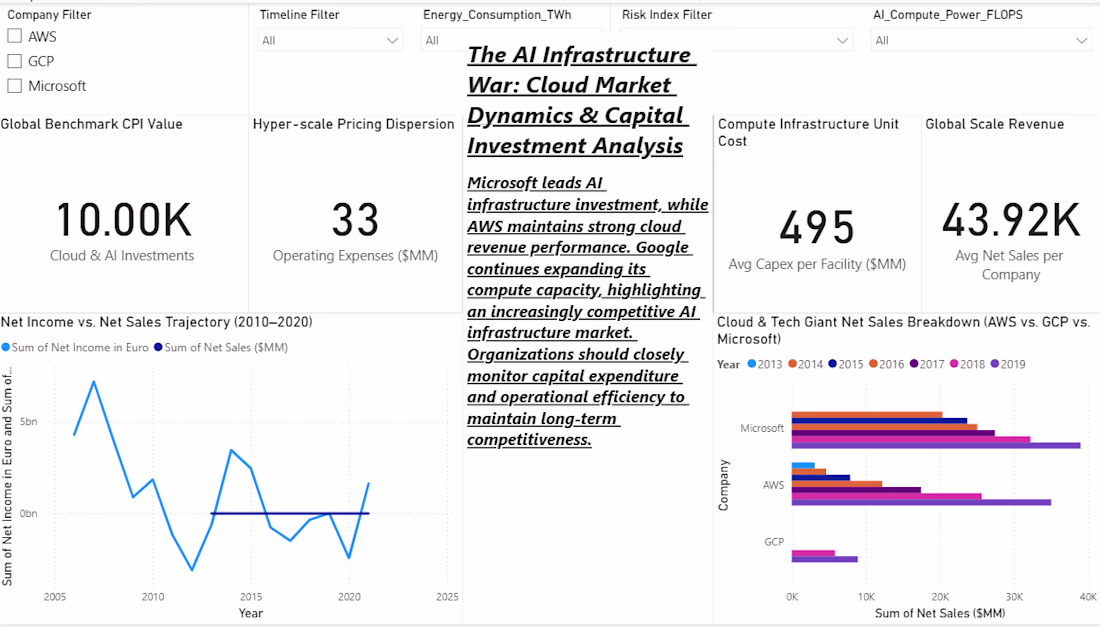Screen dimensions: 1100x627
Task: Click the 43.92K Avg Net Sales value
Action: pos(1010,220)
